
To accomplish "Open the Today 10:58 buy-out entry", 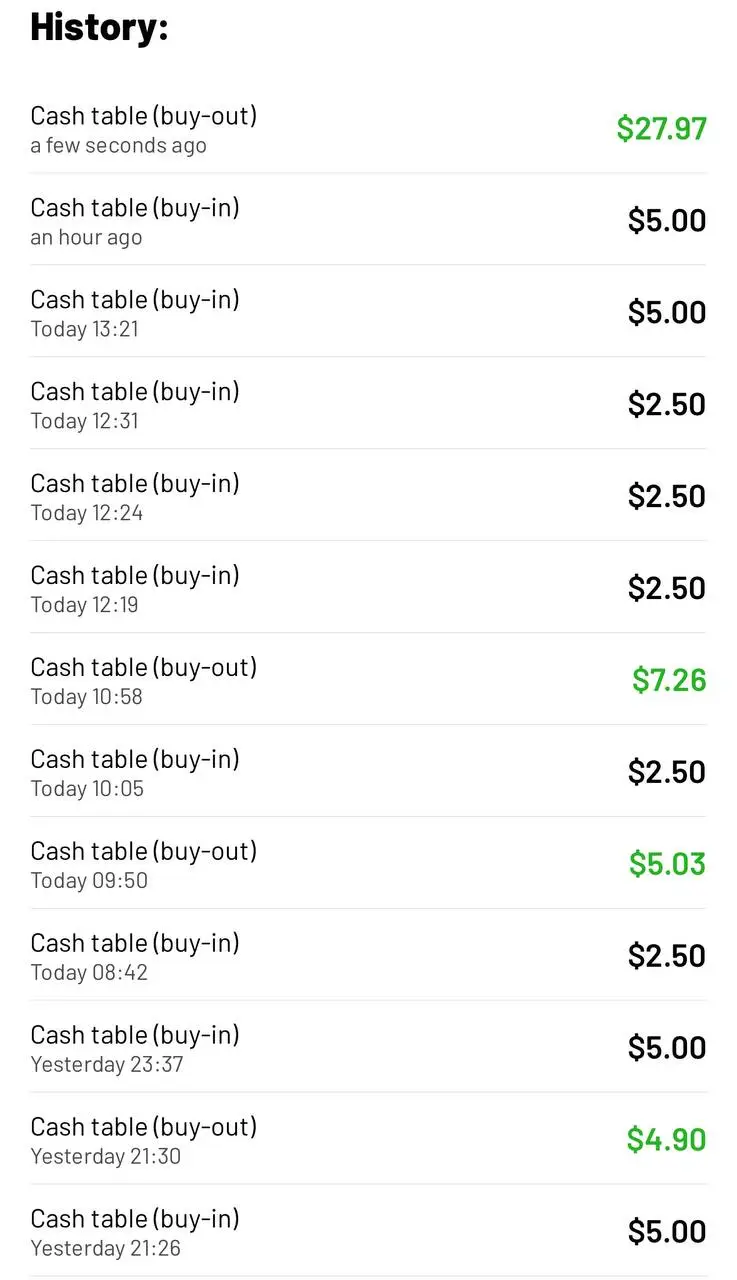I will (368, 680).
